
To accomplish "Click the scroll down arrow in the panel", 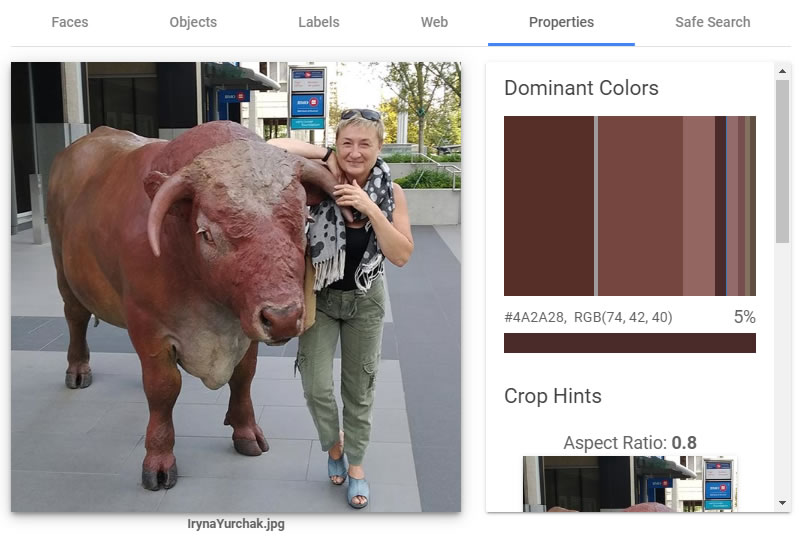I will click(x=782, y=503).
